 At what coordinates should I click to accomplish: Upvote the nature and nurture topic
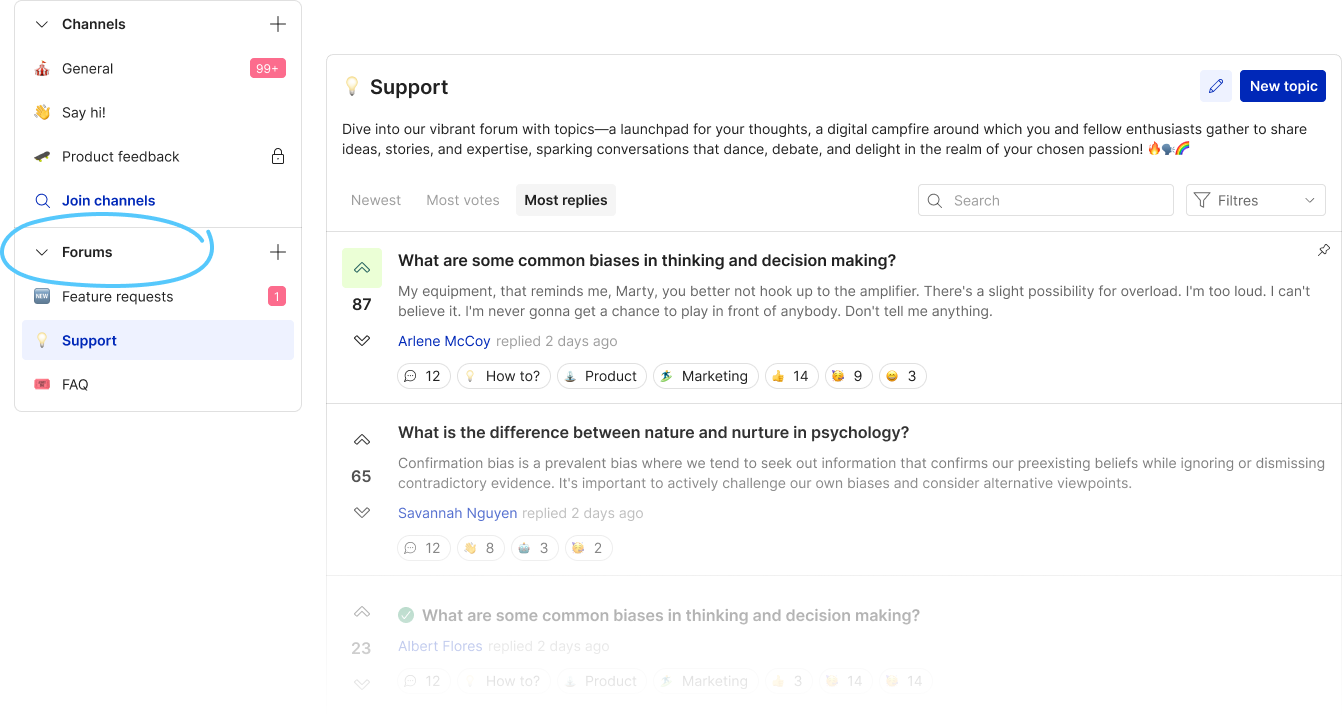tap(362, 440)
